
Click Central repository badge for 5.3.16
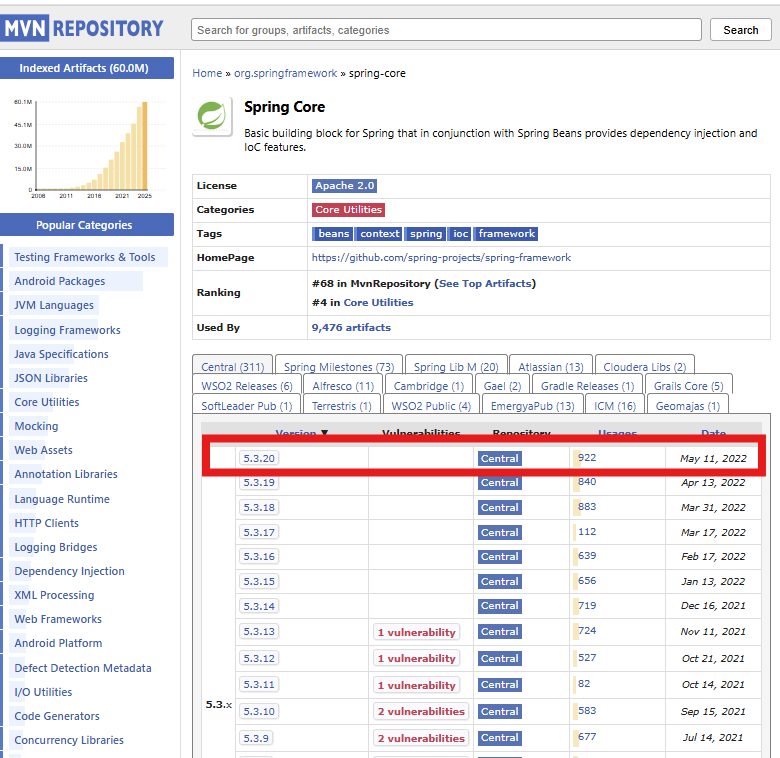pos(499,557)
